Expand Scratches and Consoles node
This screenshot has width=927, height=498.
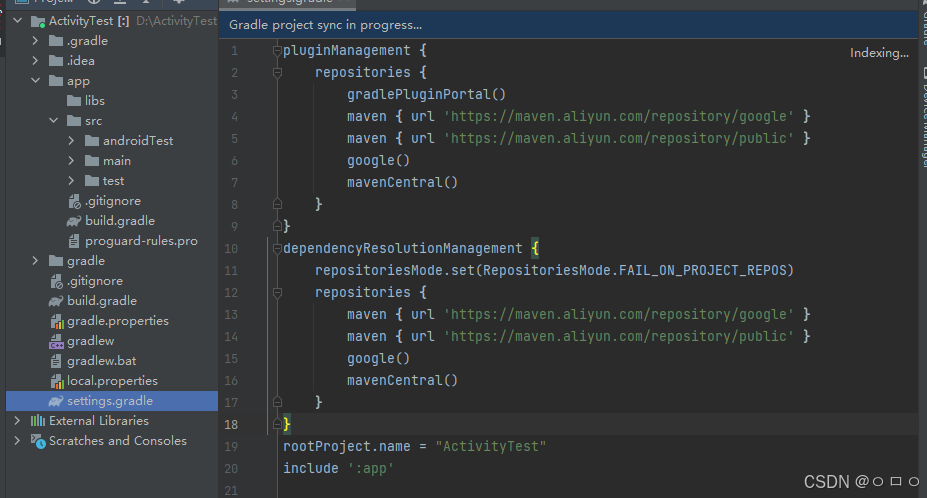pos(17,441)
